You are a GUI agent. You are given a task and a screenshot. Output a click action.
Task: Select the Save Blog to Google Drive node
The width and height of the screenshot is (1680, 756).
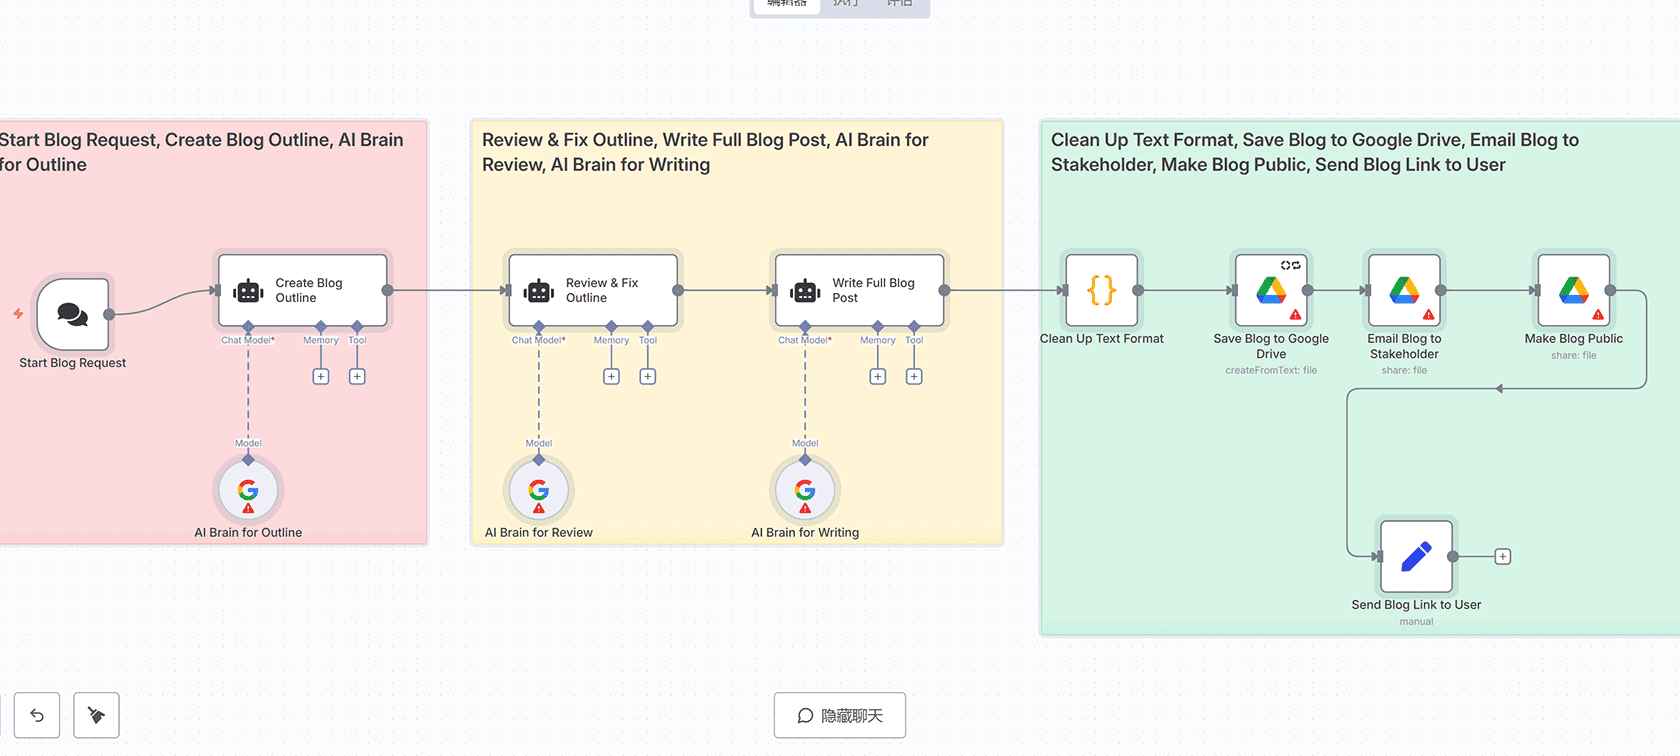click(x=1271, y=291)
